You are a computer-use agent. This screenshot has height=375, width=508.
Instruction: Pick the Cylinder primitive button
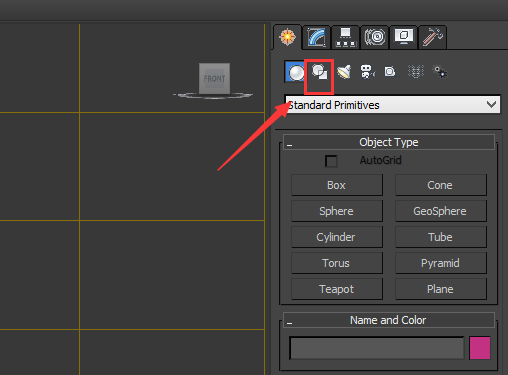(337, 237)
